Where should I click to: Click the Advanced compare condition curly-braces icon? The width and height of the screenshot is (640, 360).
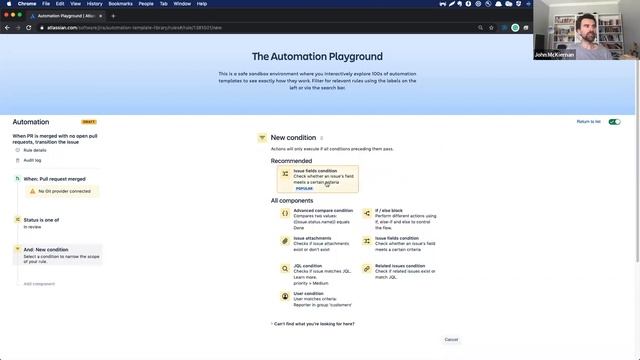coord(285,213)
